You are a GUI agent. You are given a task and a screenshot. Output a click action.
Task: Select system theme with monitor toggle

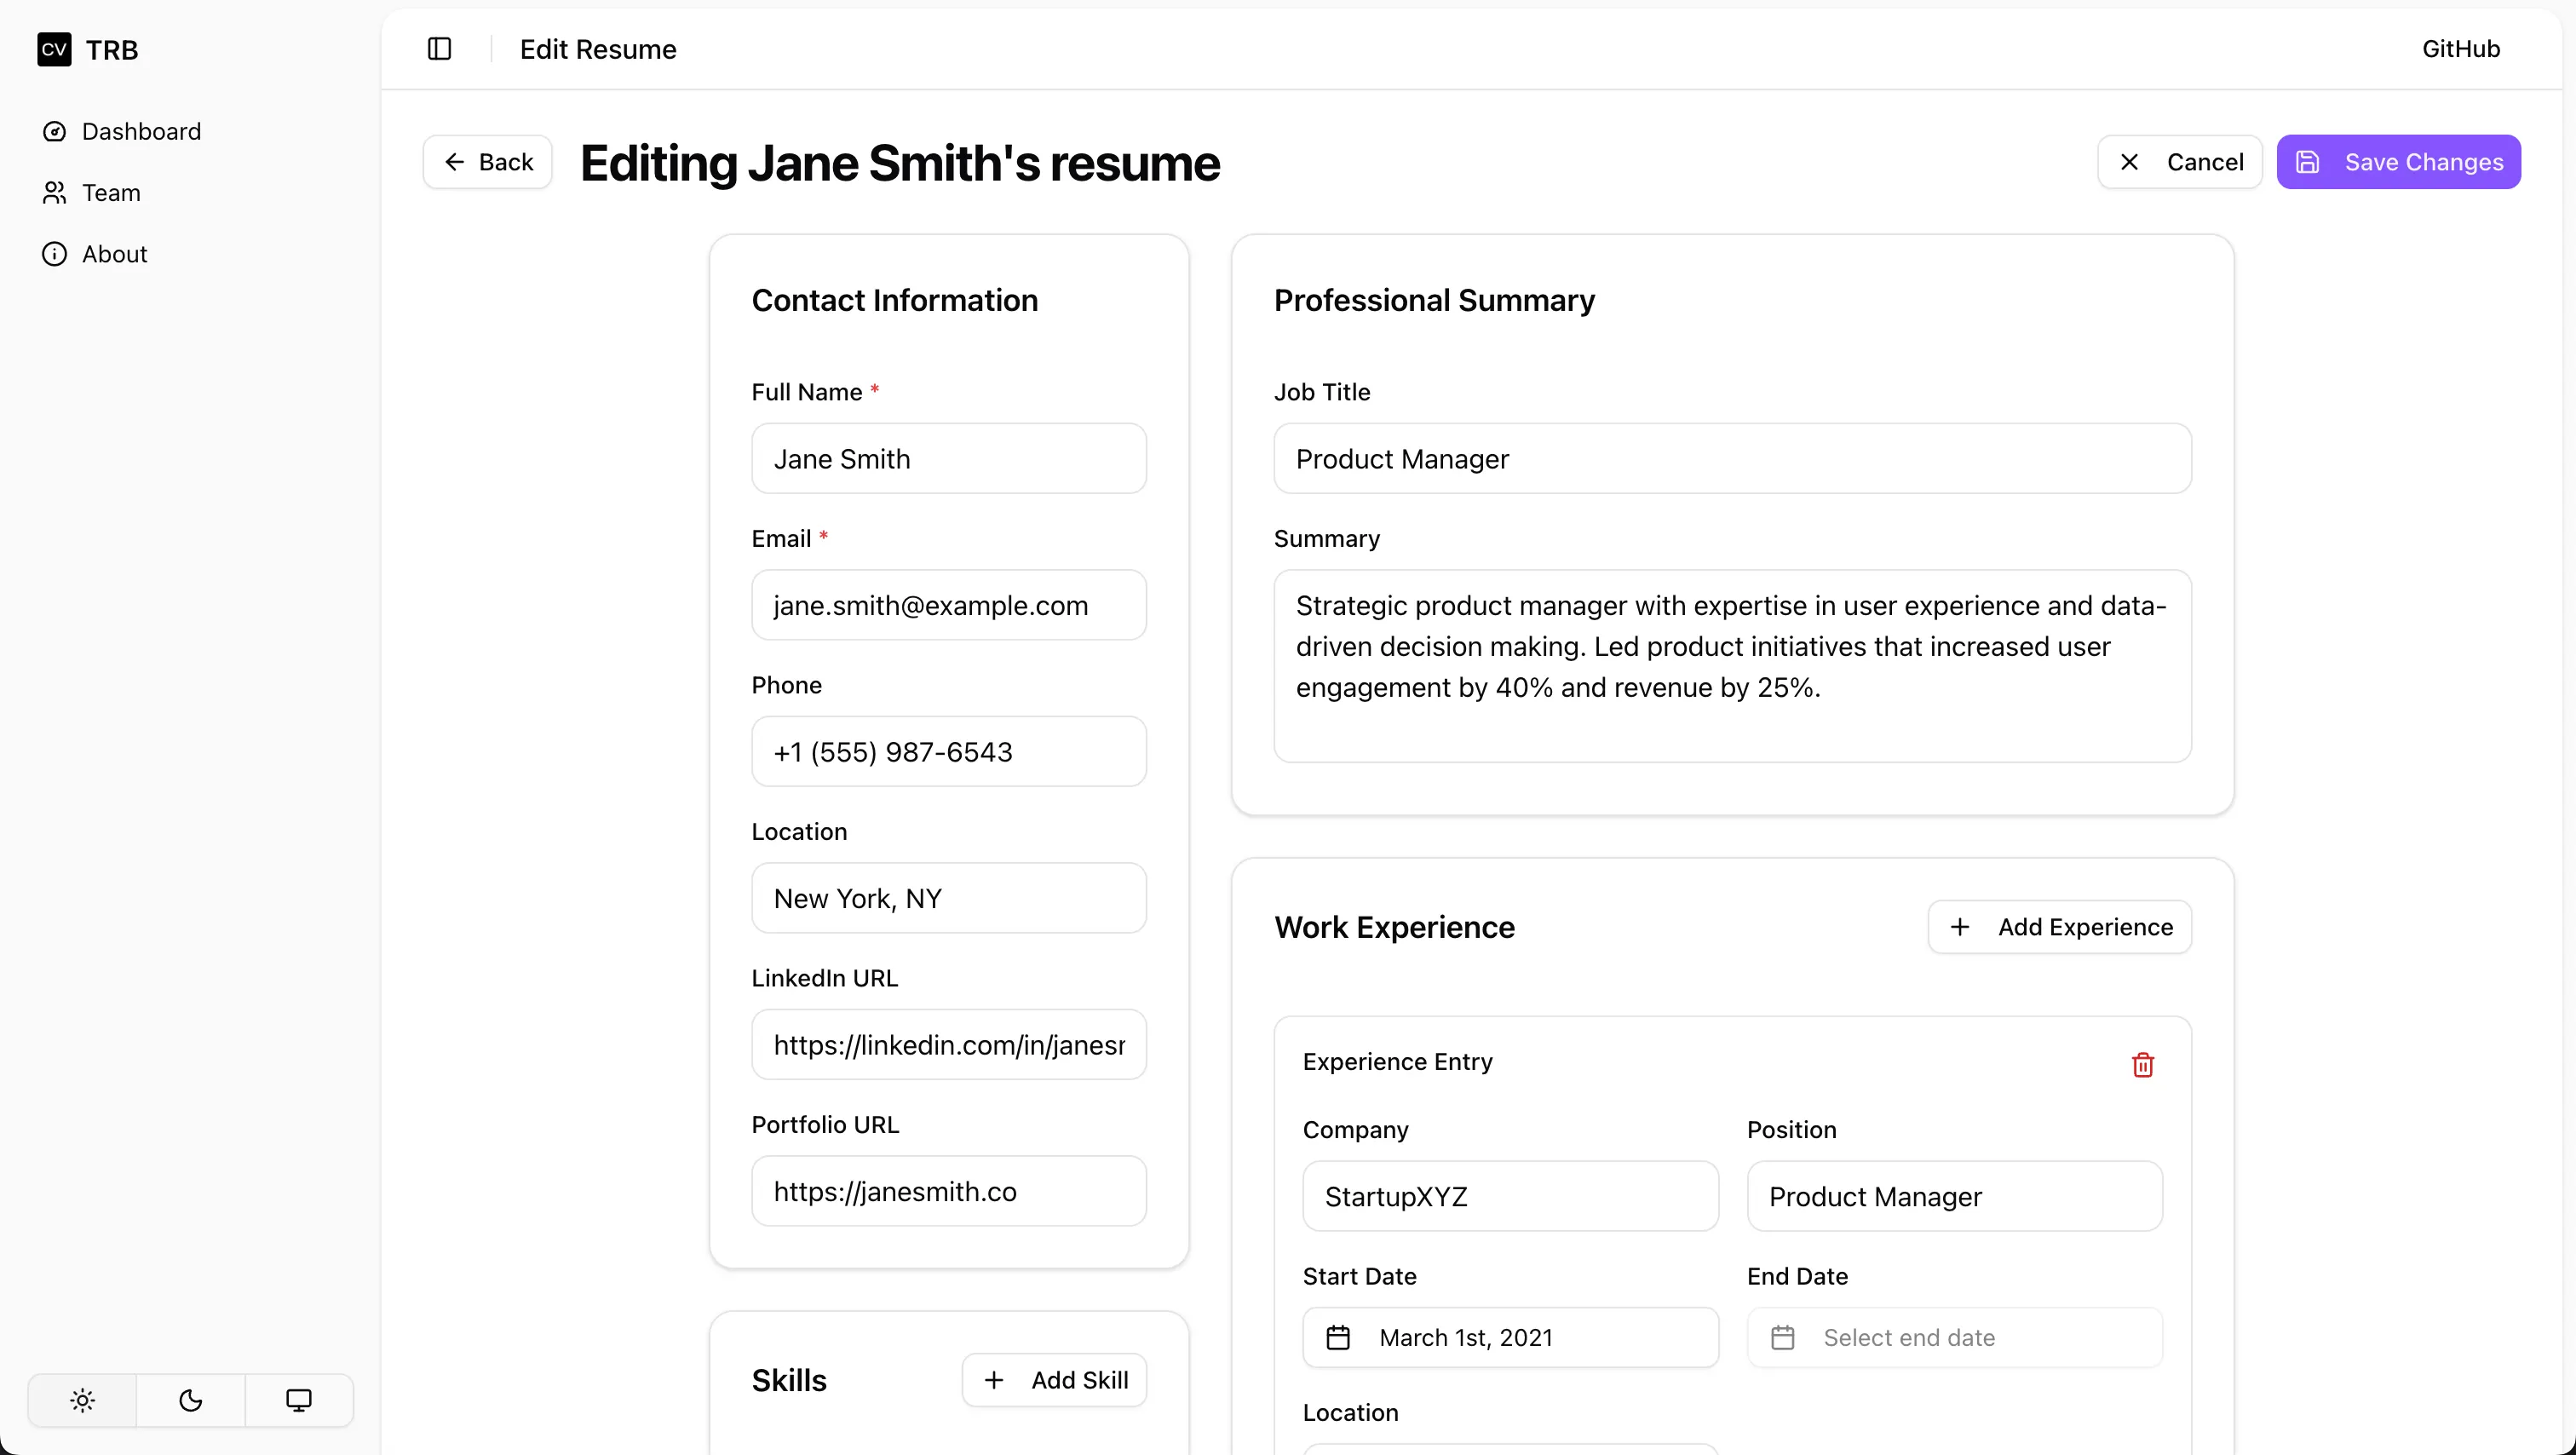[x=299, y=1400]
